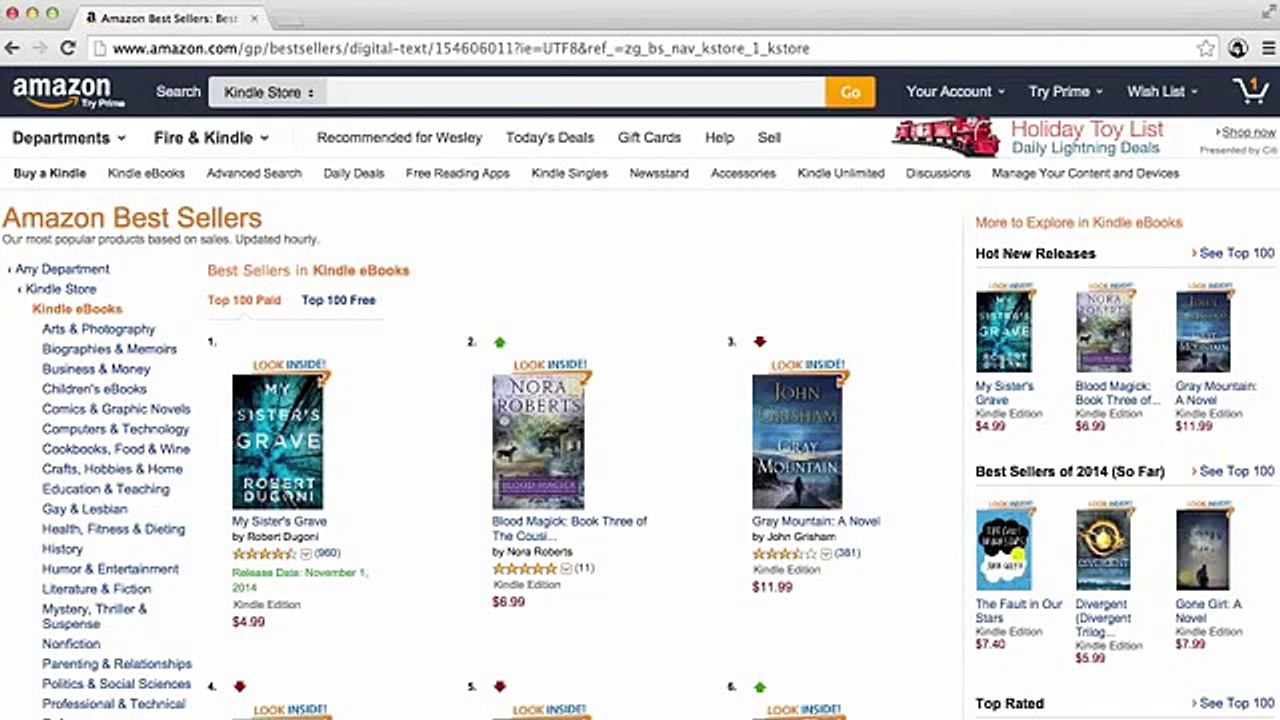The height and width of the screenshot is (720, 1280).
Task: Open My Sister's Grave cover in main list
Action: point(277,441)
